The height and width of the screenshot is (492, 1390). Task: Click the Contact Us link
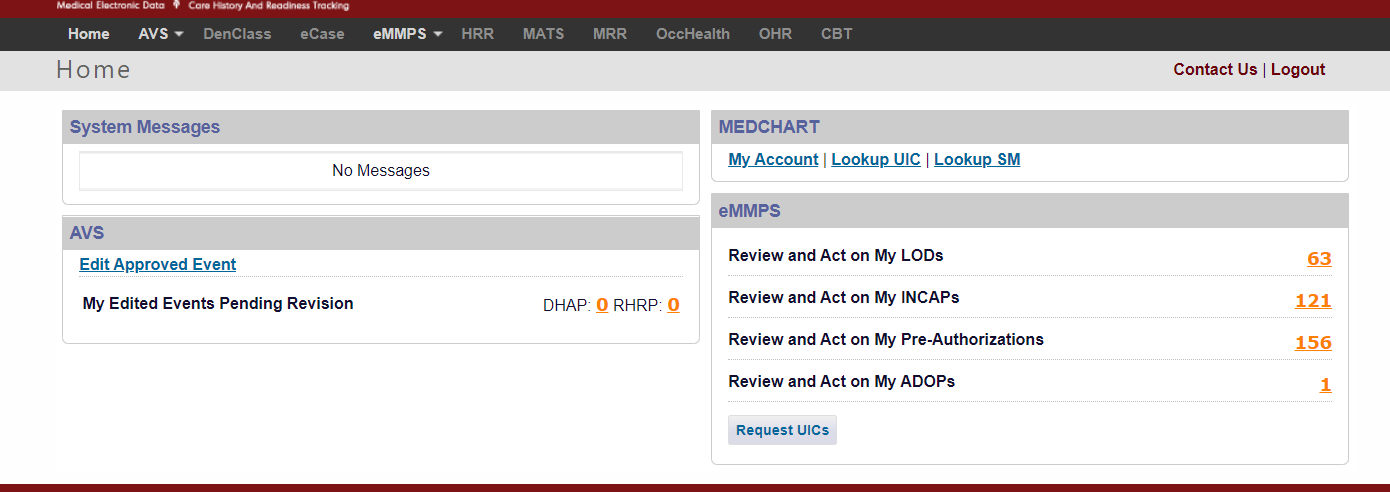(1215, 69)
